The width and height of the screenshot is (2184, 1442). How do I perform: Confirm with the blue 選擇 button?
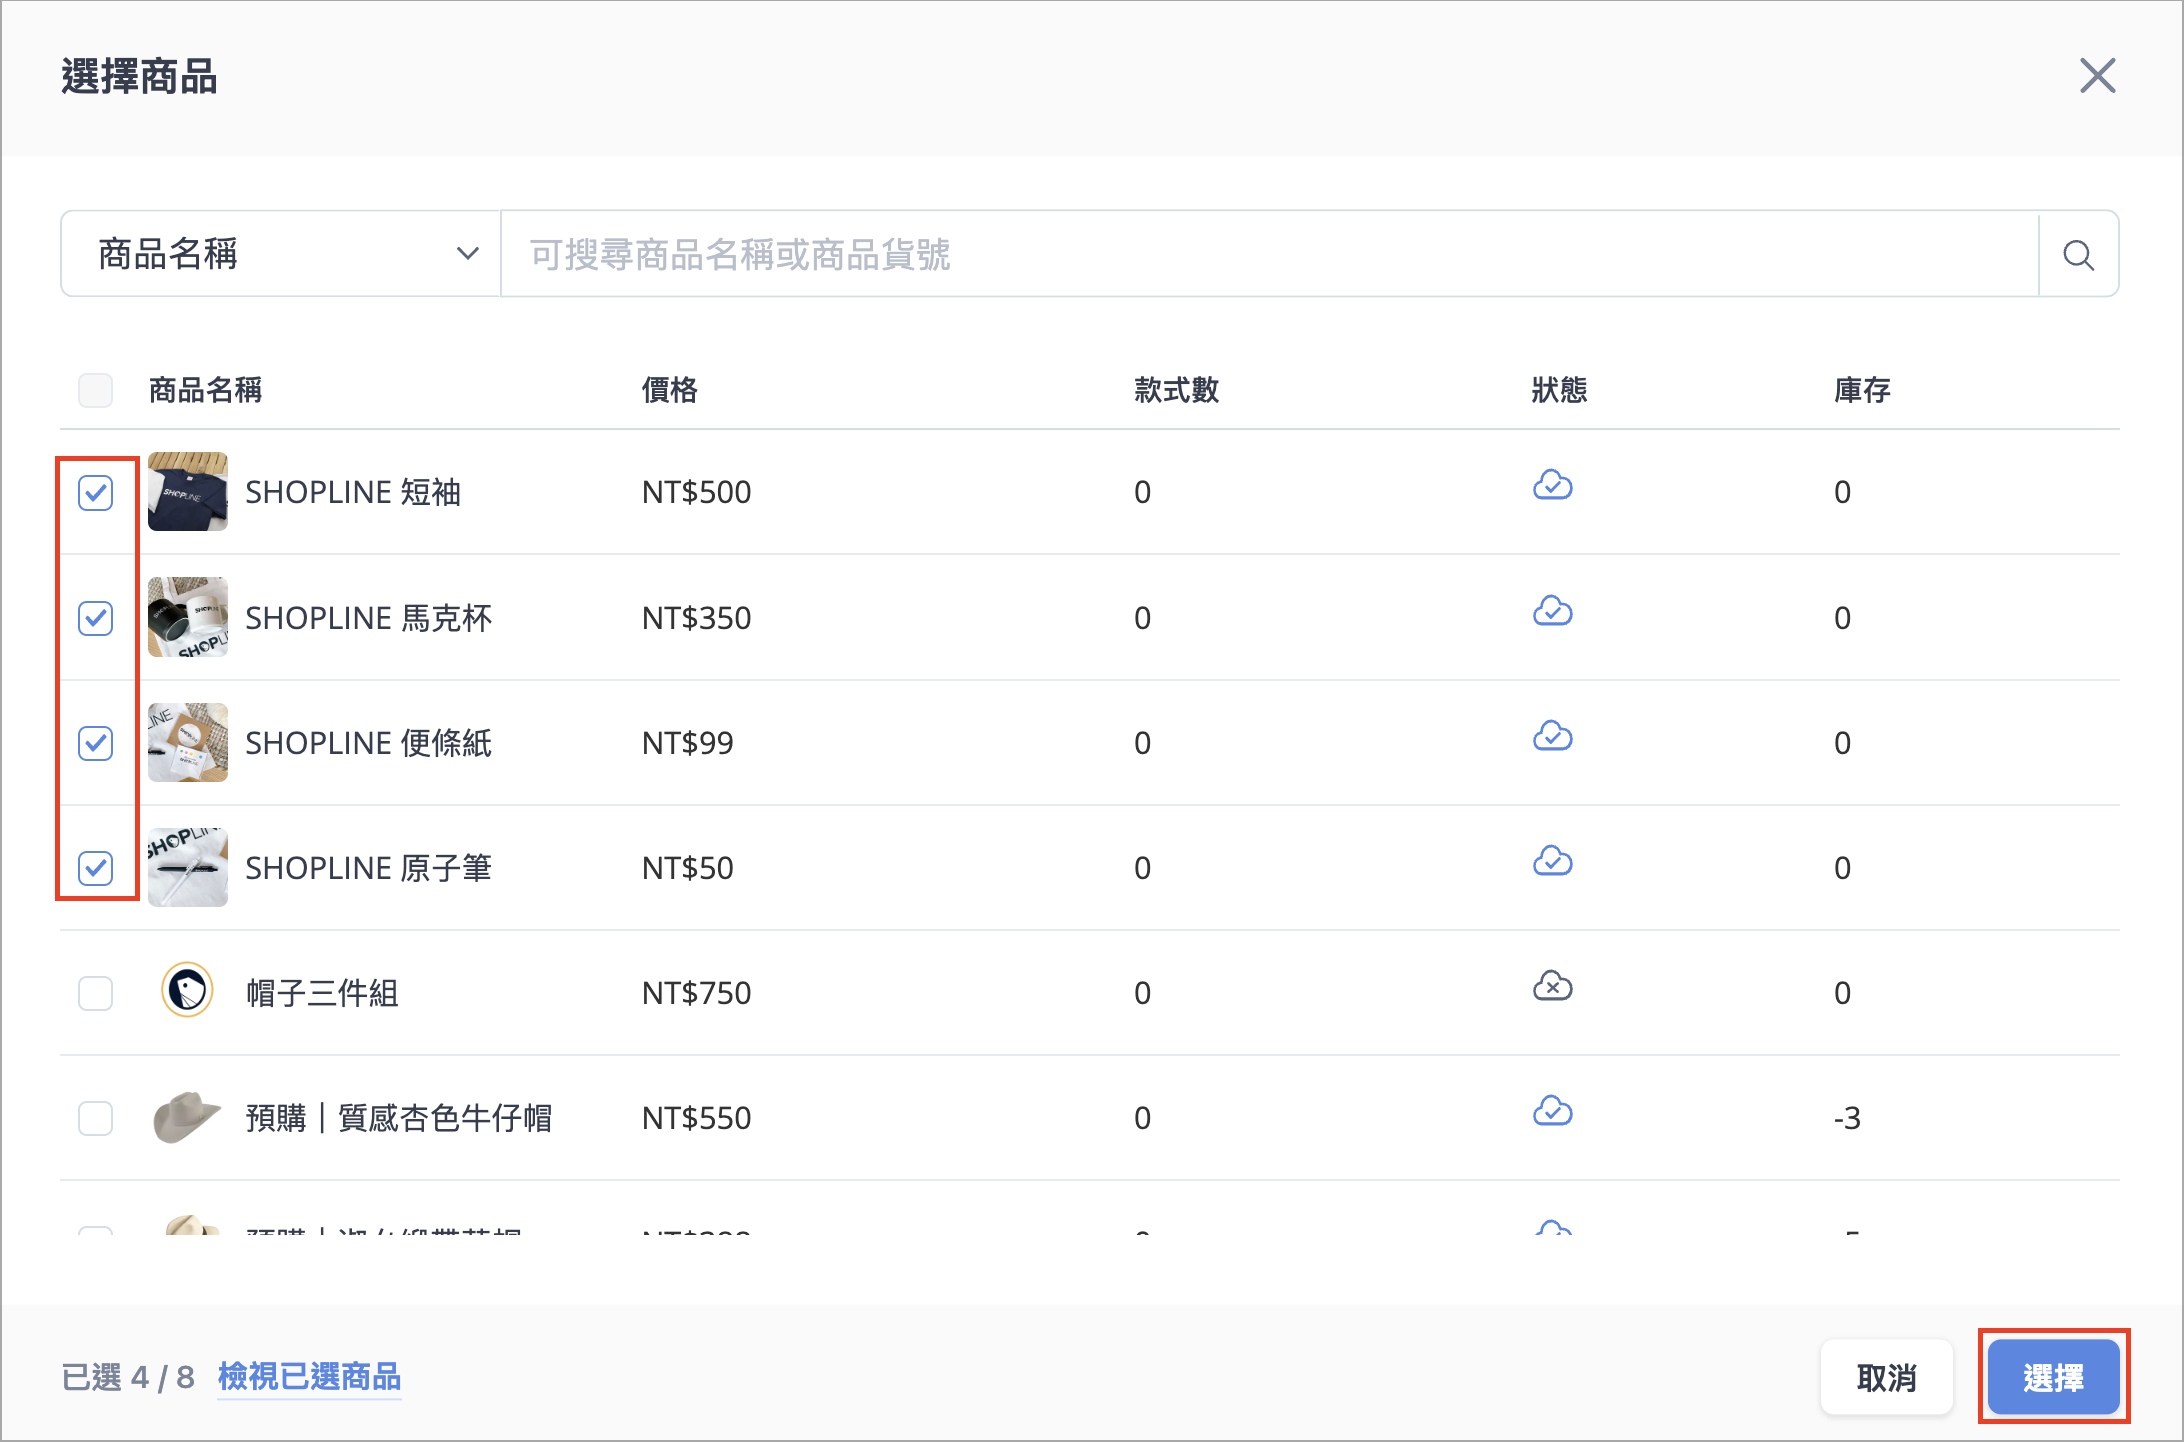click(2053, 1377)
